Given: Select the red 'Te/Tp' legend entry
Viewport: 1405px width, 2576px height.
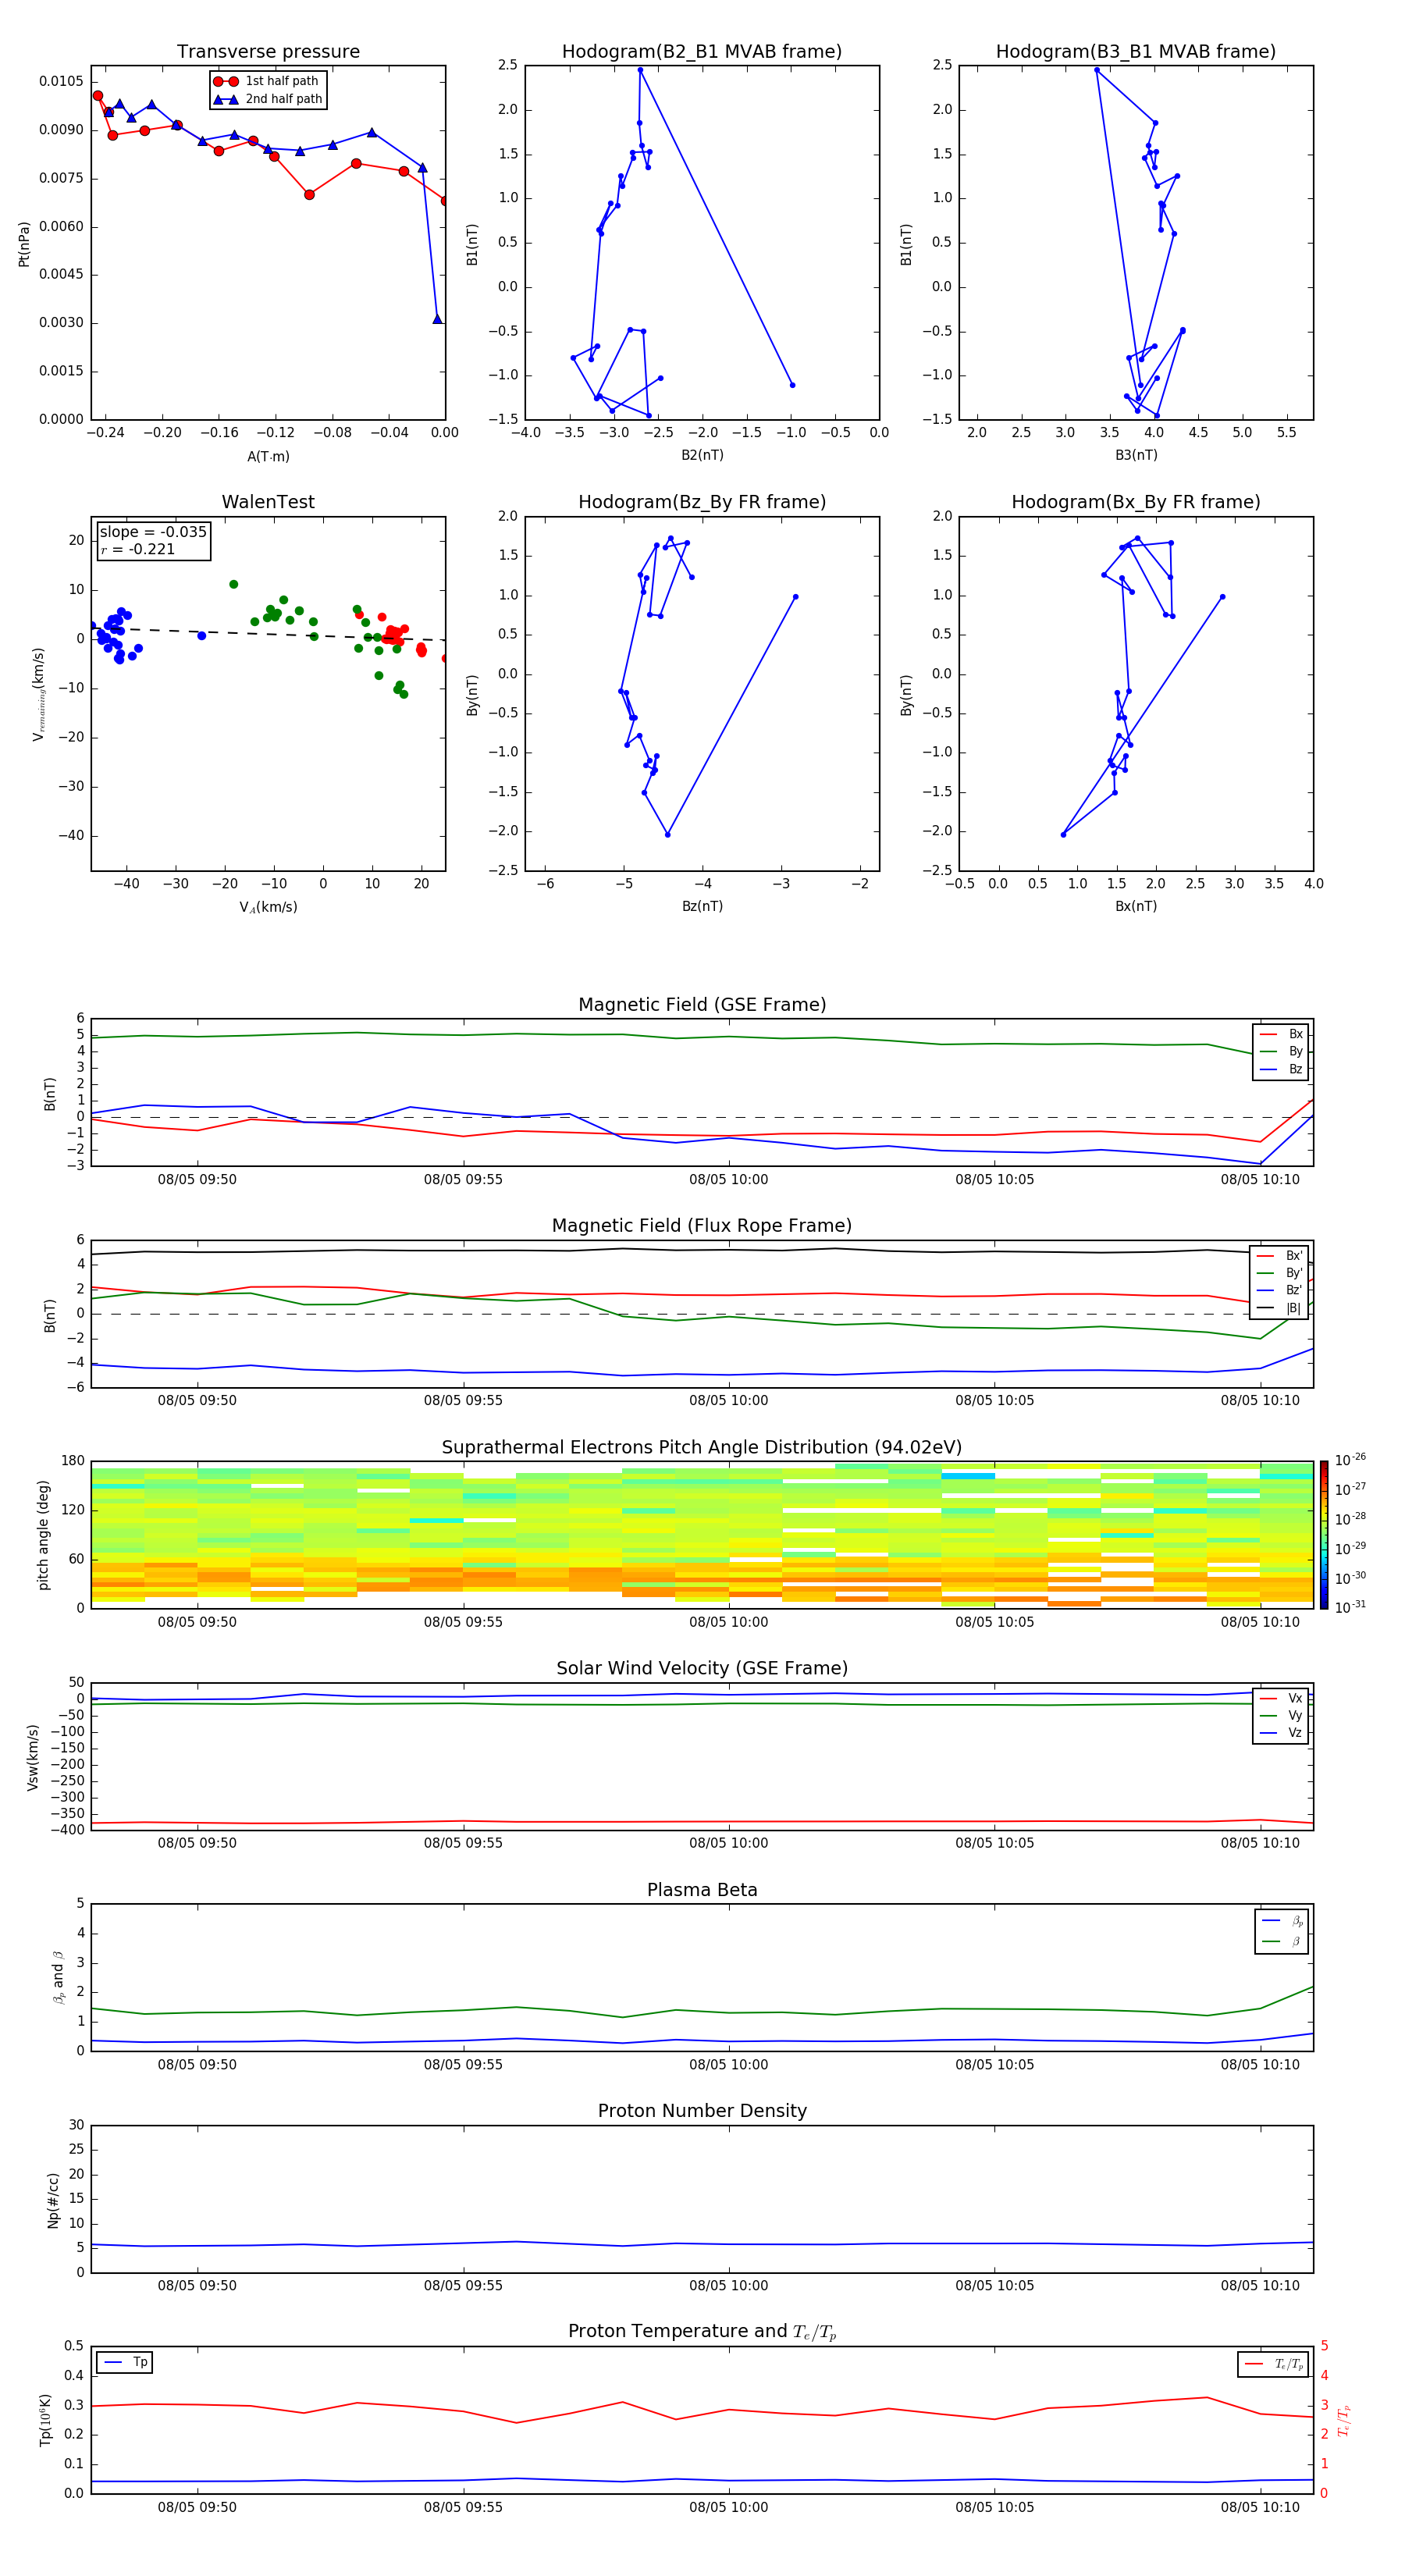Looking at the screenshot, I should pos(1274,2365).
